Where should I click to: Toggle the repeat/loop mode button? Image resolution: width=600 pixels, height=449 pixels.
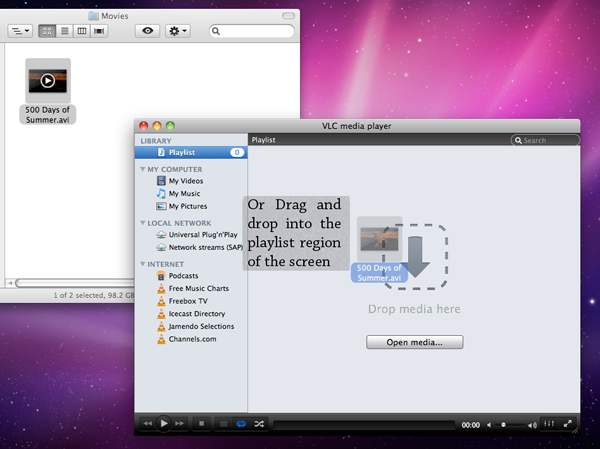pyautogui.click(x=240, y=424)
